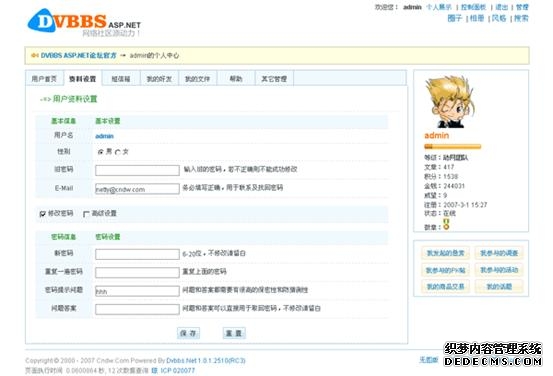
Task: Click the DVBBS ASP.NET论坛官方 breadcrumb link
Action: (79, 55)
